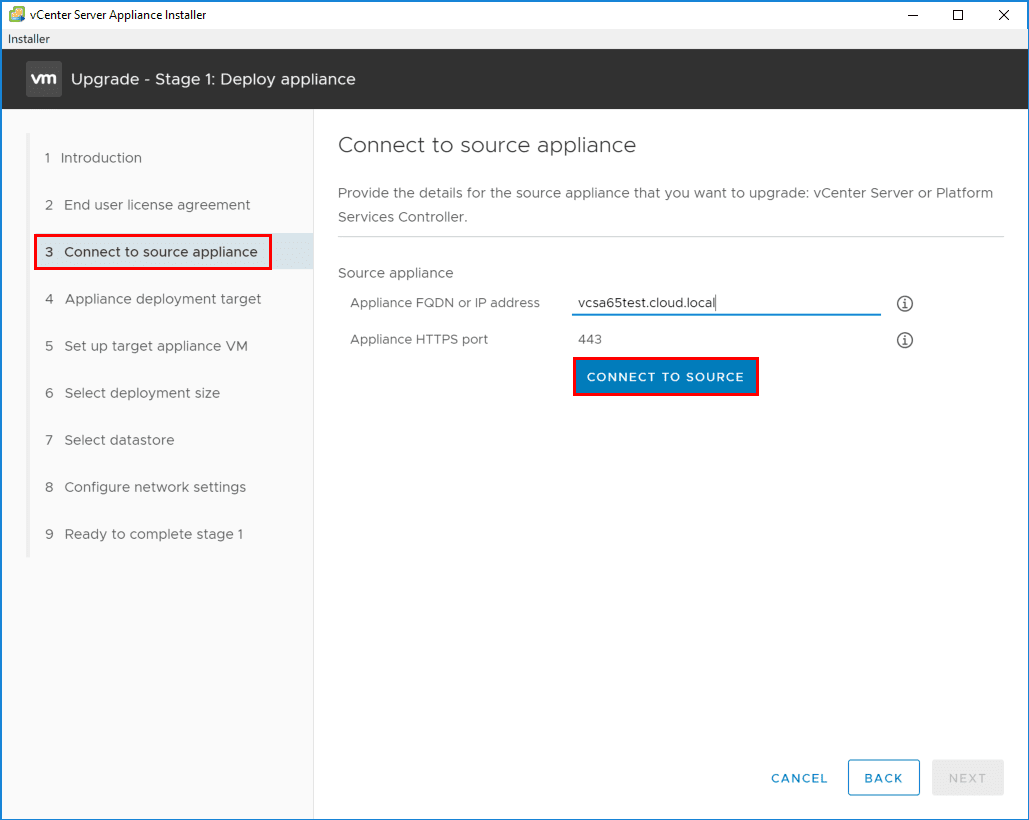
Task: Select step 3 Connect to source appliance
Action: [x=160, y=252]
